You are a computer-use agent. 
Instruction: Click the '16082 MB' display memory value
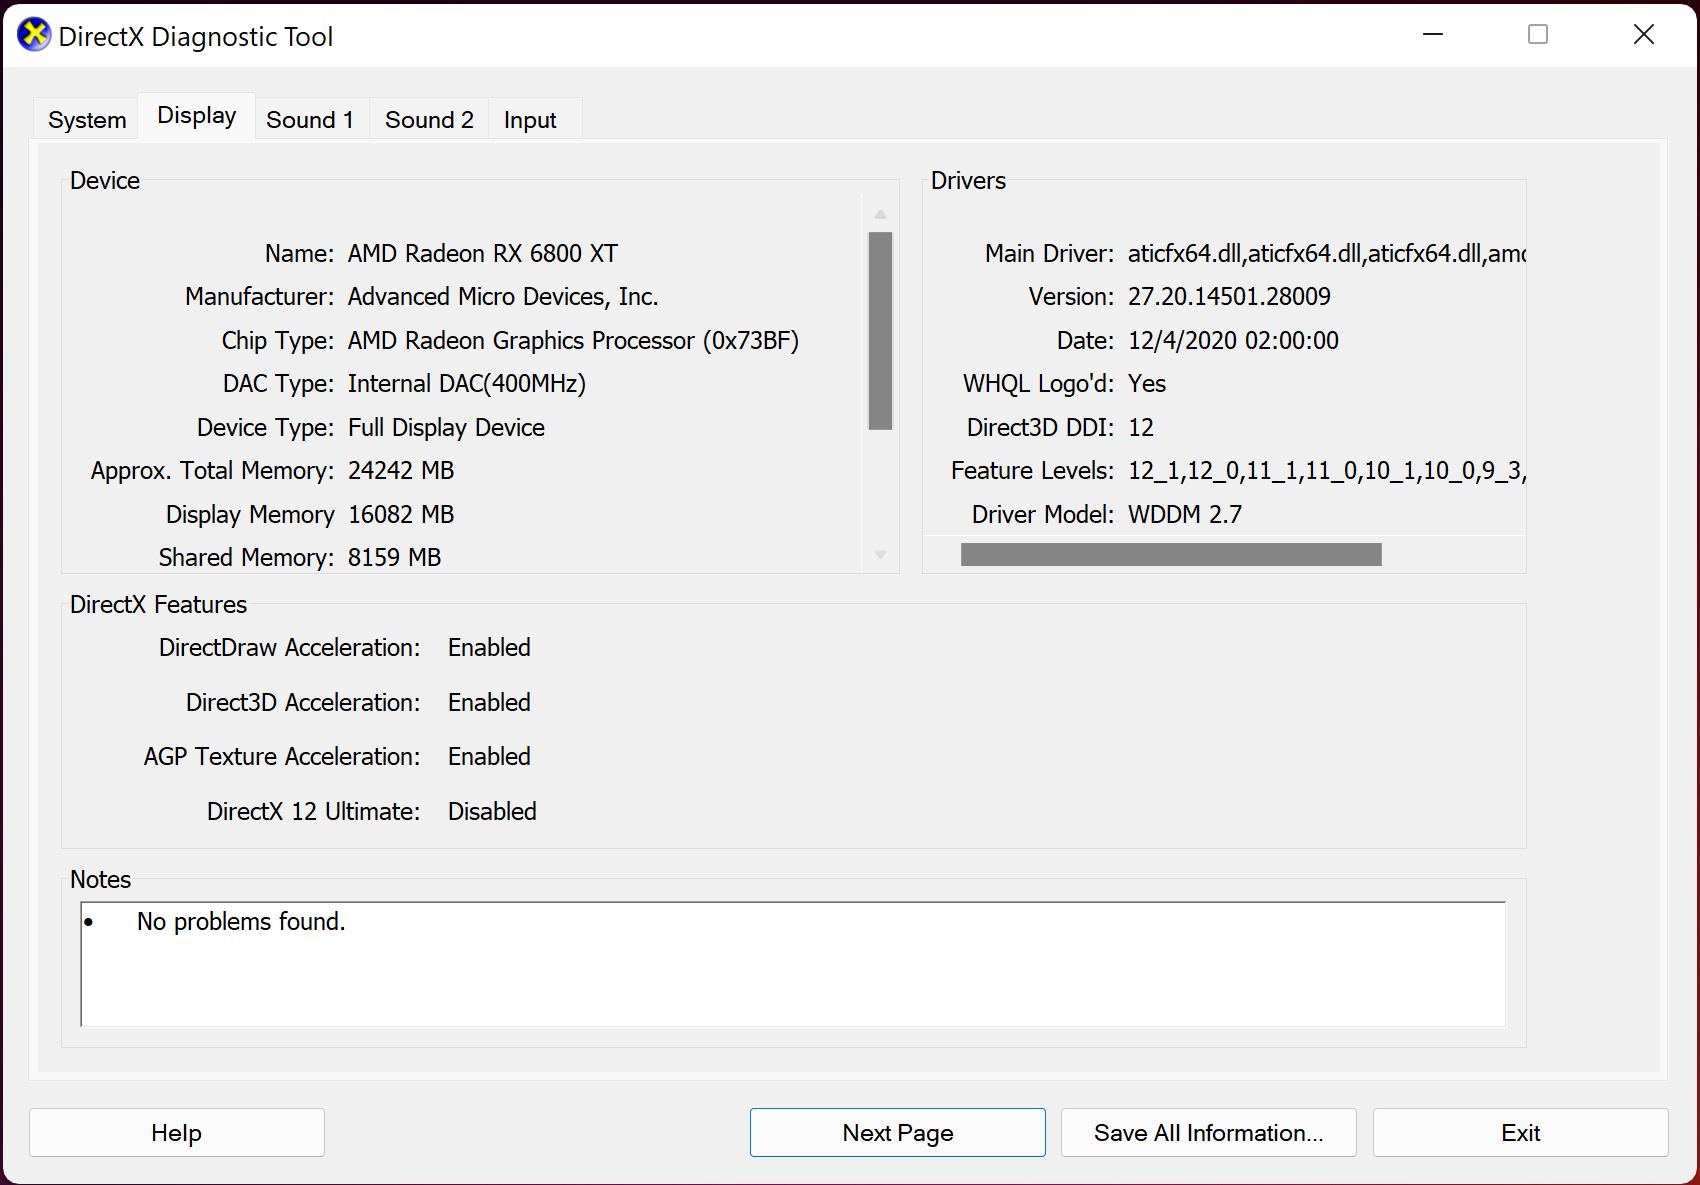pyautogui.click(x=401, y=515)
